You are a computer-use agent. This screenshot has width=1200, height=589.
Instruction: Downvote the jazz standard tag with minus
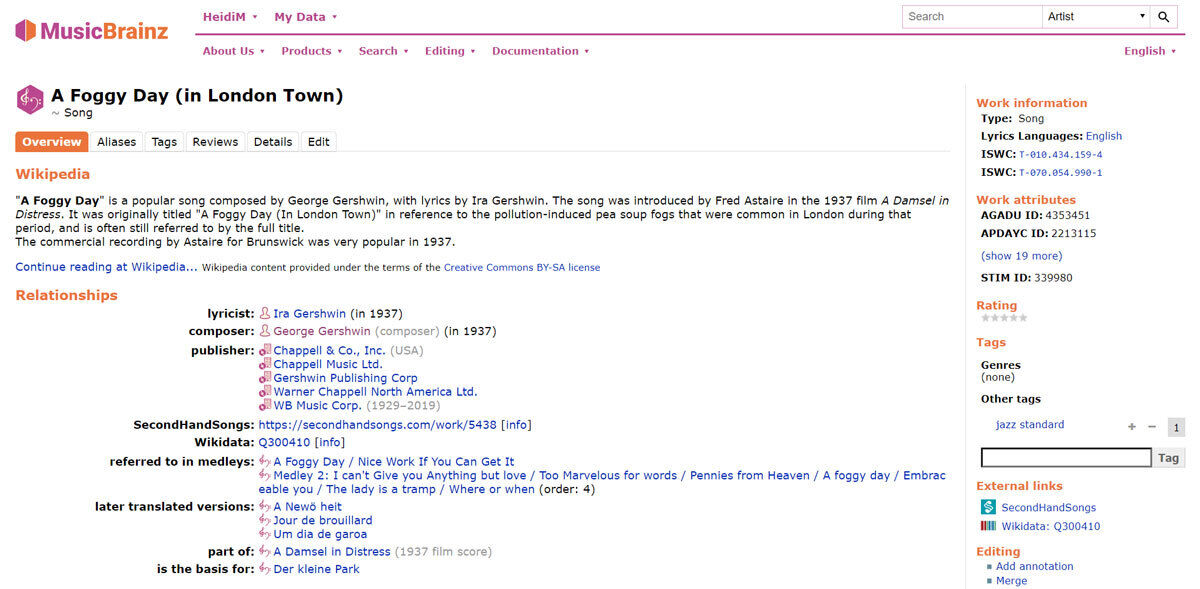coord(1152,427)
